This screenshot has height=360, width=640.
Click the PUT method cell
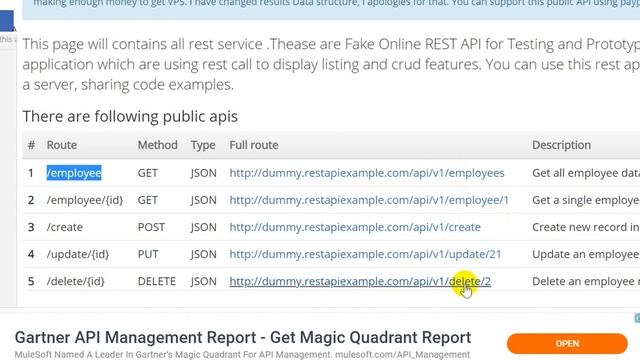point(148,254)
